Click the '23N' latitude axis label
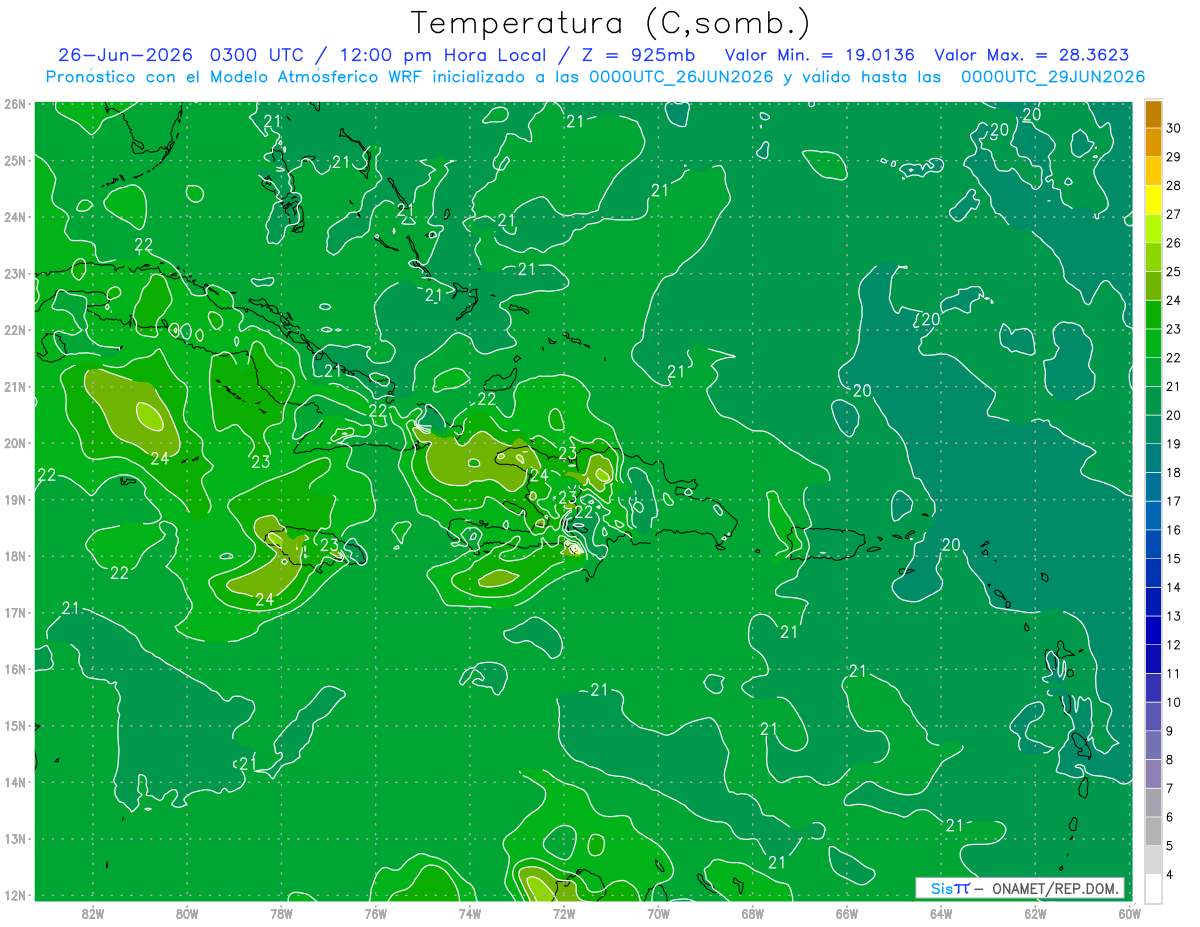This screenshot has width=1200, height=927. tap(15, 273)
